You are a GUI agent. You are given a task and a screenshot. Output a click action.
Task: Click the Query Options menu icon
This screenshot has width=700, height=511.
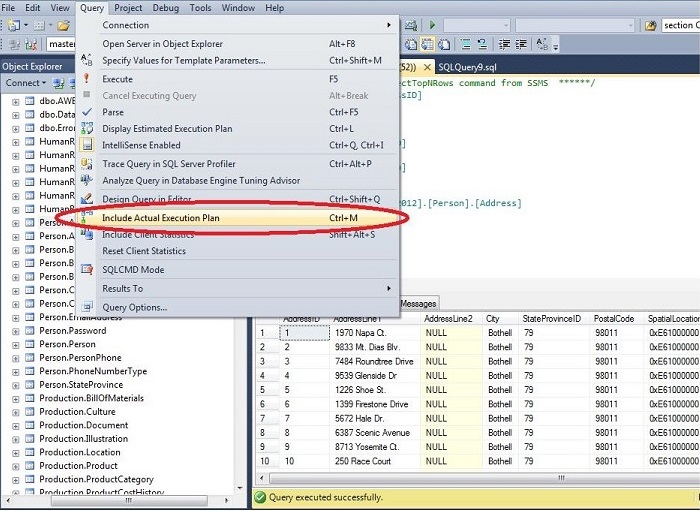[x=87, y=307]
